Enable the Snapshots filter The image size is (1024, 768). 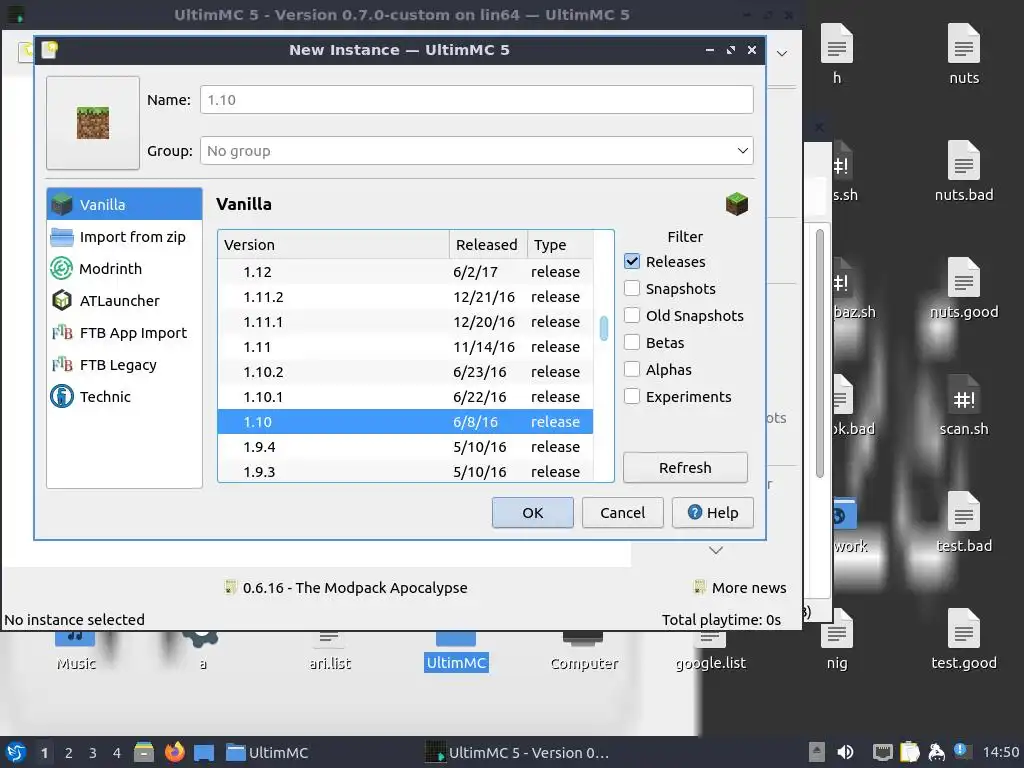coord(632,288)
